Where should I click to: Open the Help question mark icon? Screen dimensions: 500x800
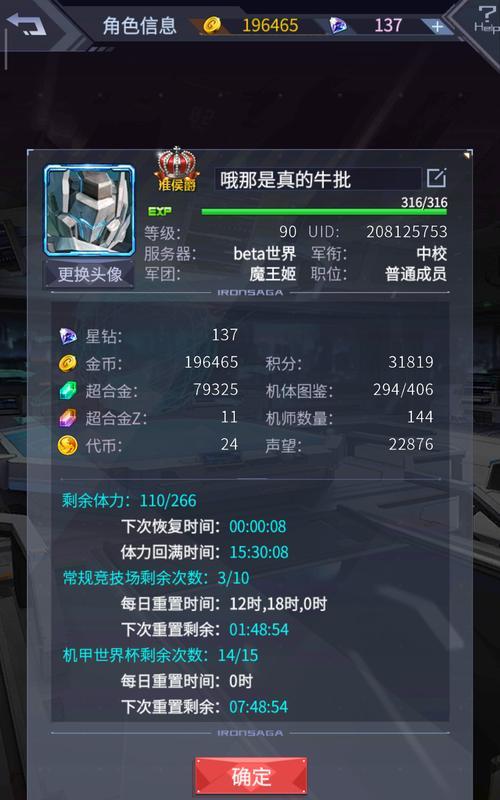pyautogui.click(x=486, y=19)
